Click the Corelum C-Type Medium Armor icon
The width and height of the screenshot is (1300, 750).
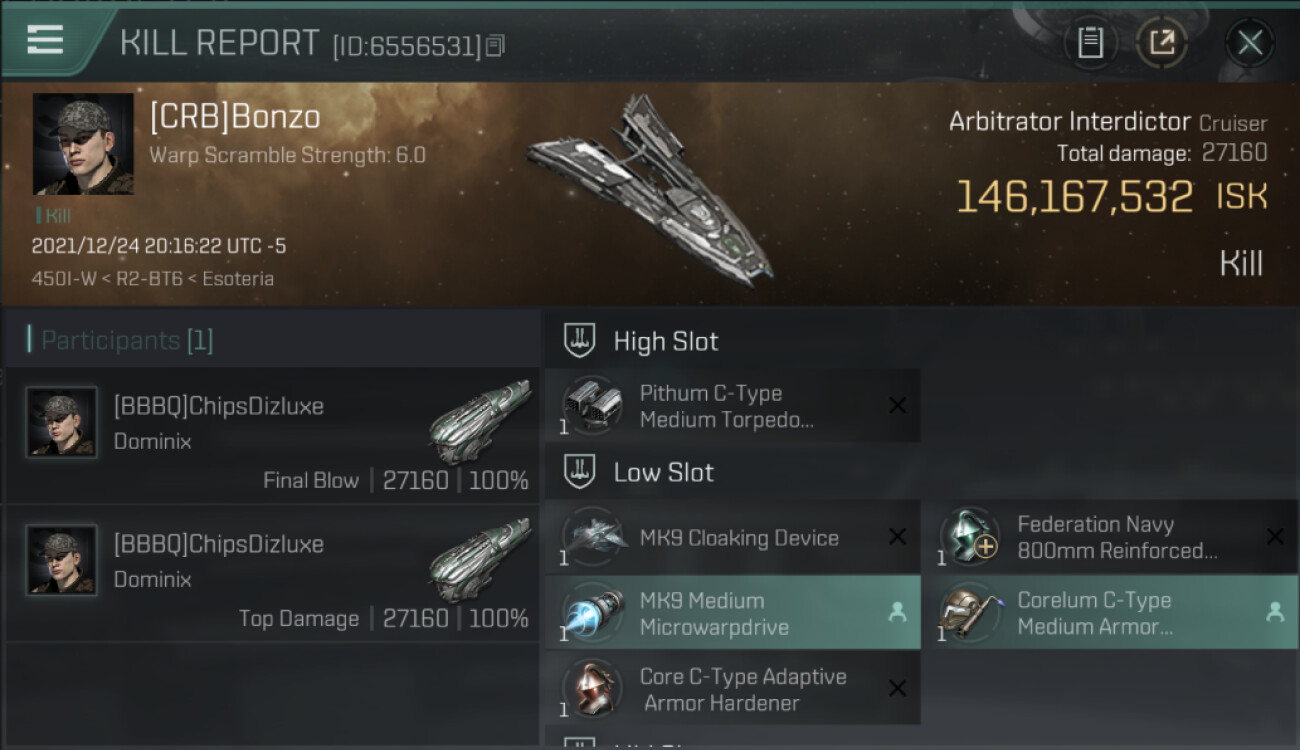(969, 612)
